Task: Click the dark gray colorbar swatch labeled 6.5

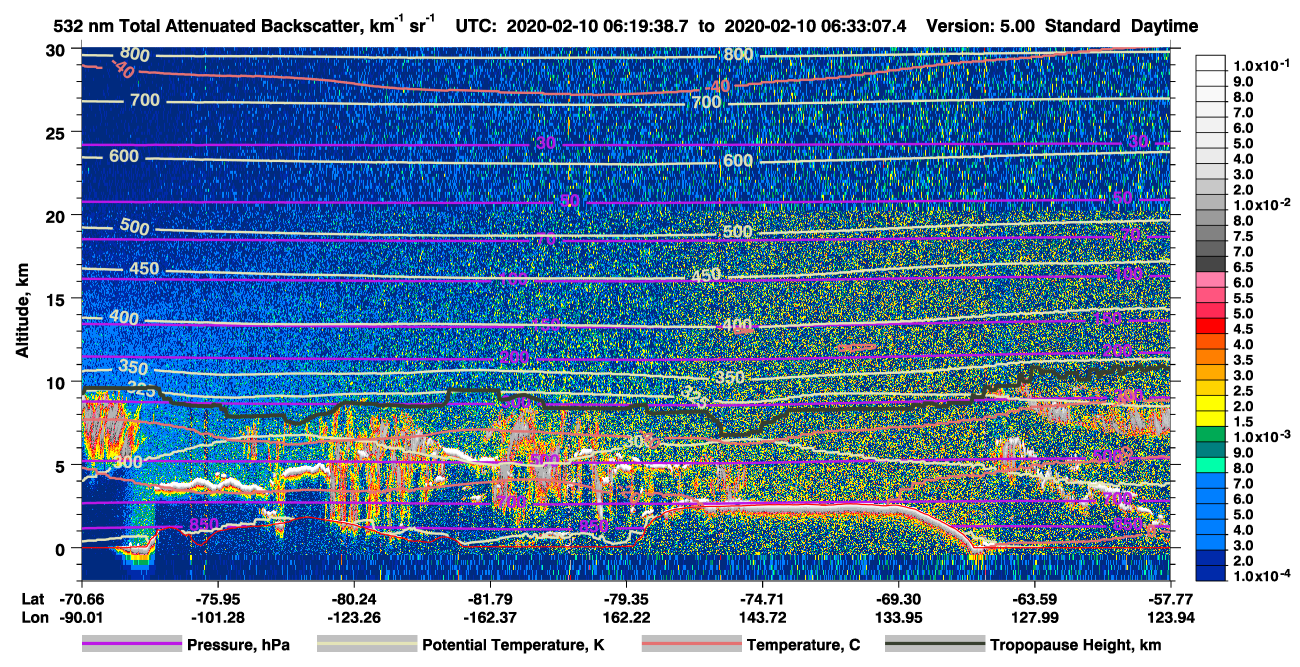Action: click(1211, 264)
